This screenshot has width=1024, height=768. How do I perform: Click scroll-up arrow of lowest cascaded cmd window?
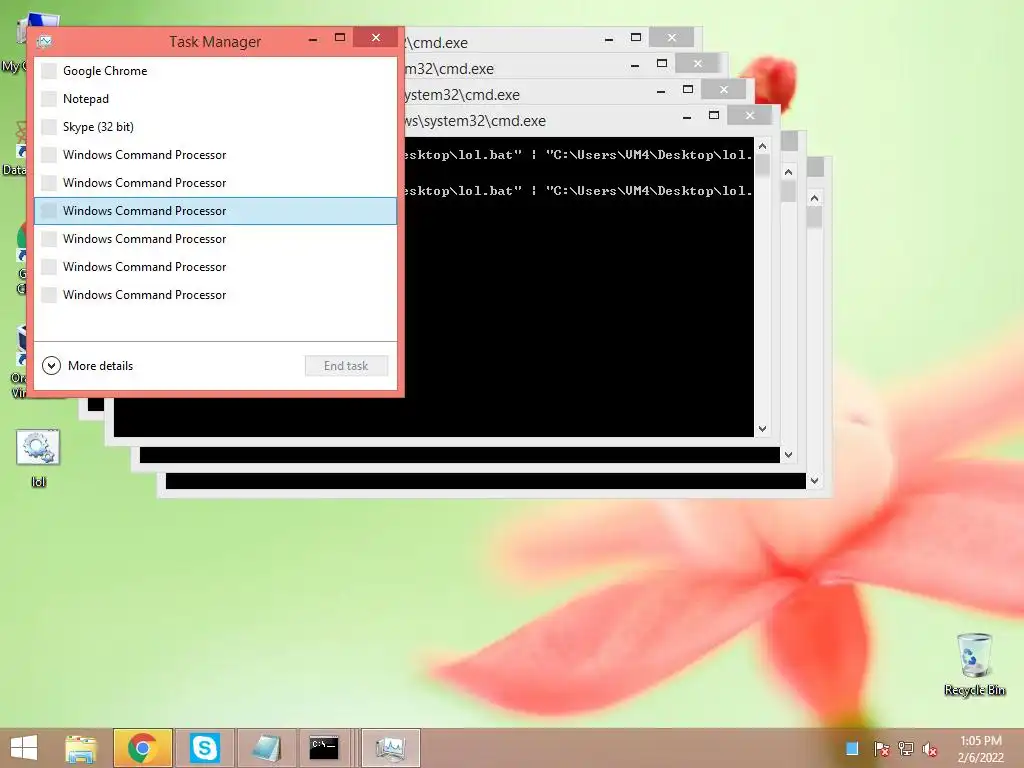(x=814, y=198)
